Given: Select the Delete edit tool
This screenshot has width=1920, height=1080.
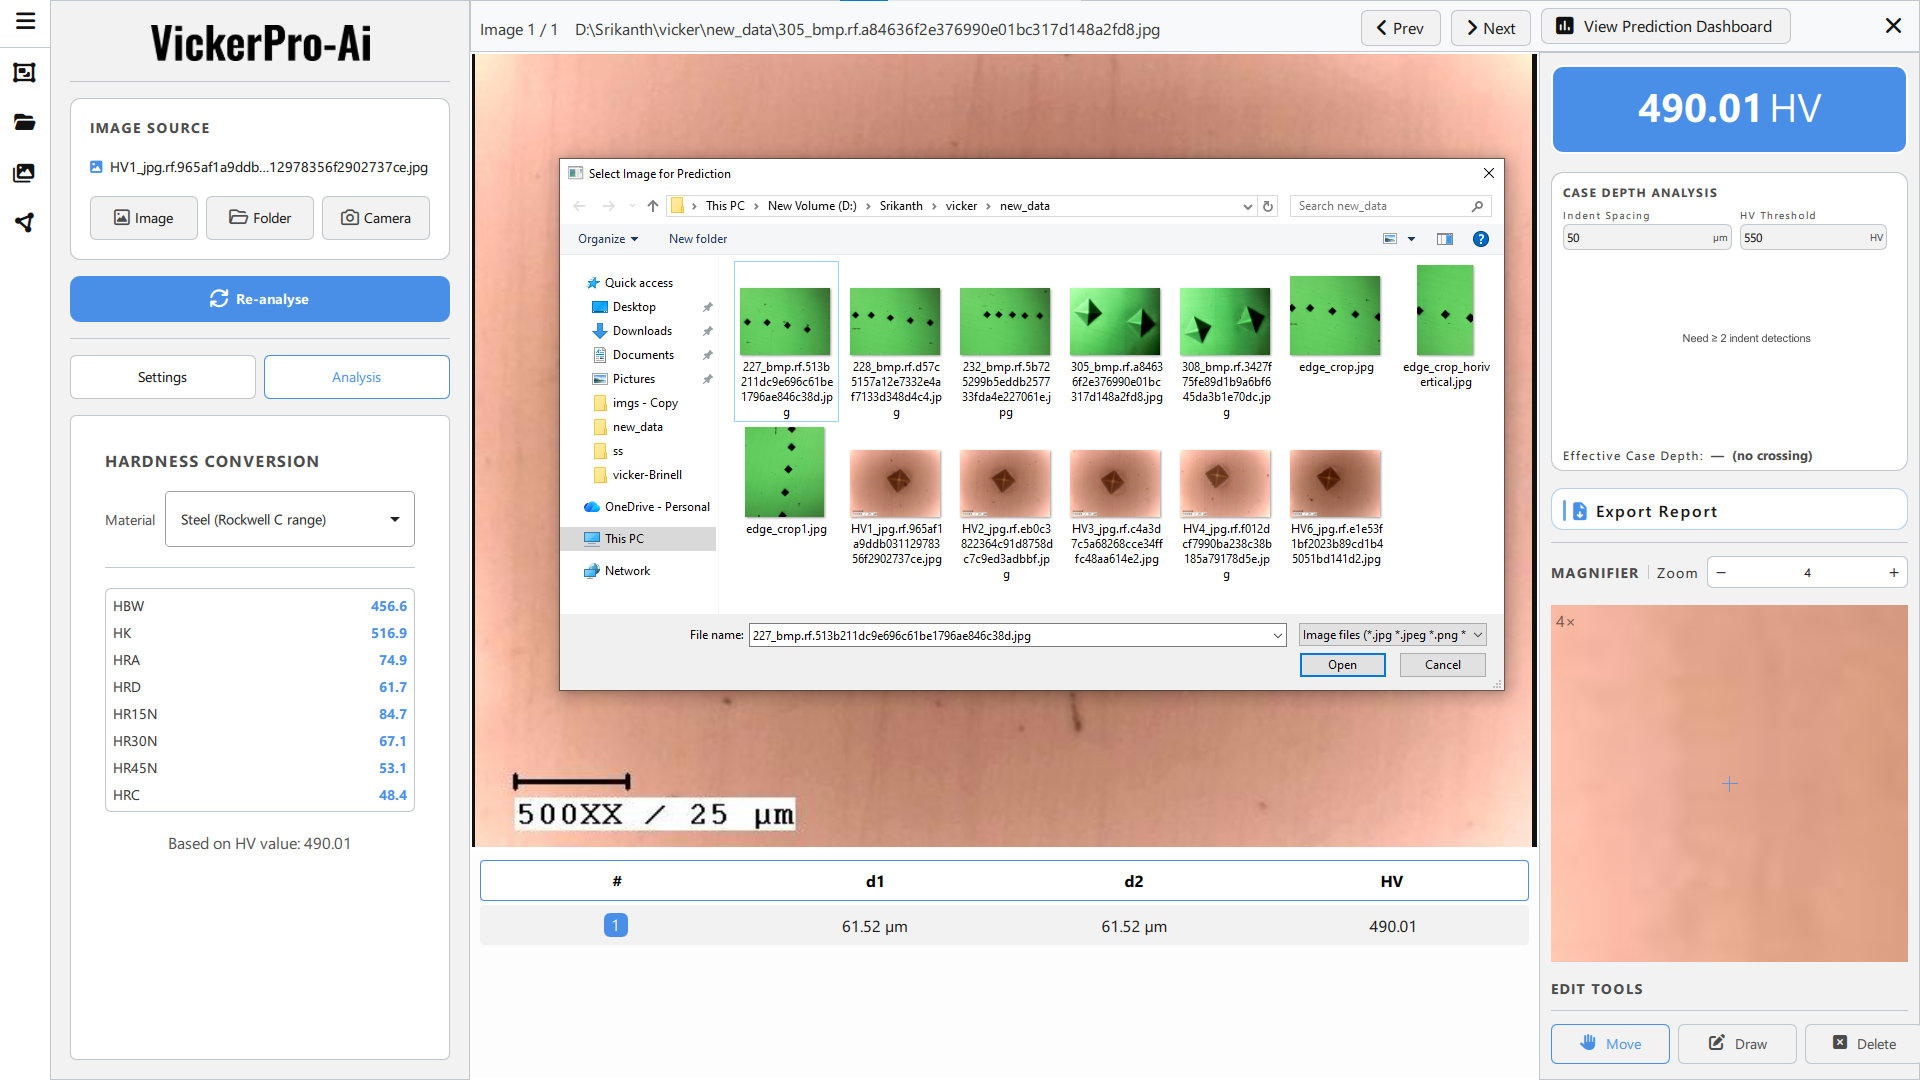Looking at the screenshot, I should 1864,1044.
